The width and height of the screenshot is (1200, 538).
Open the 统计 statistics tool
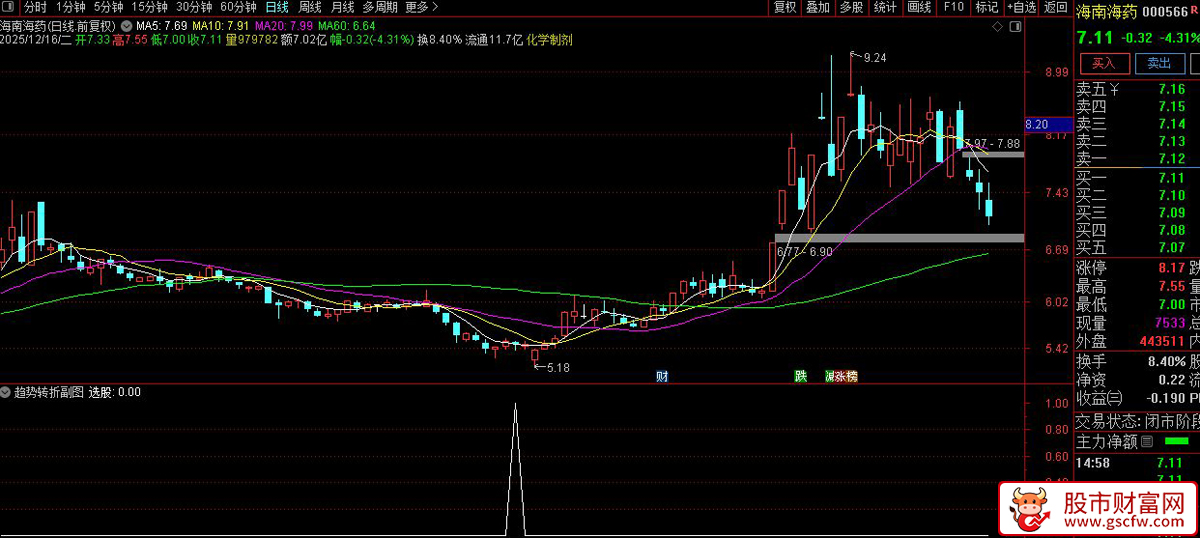point(885,7)
